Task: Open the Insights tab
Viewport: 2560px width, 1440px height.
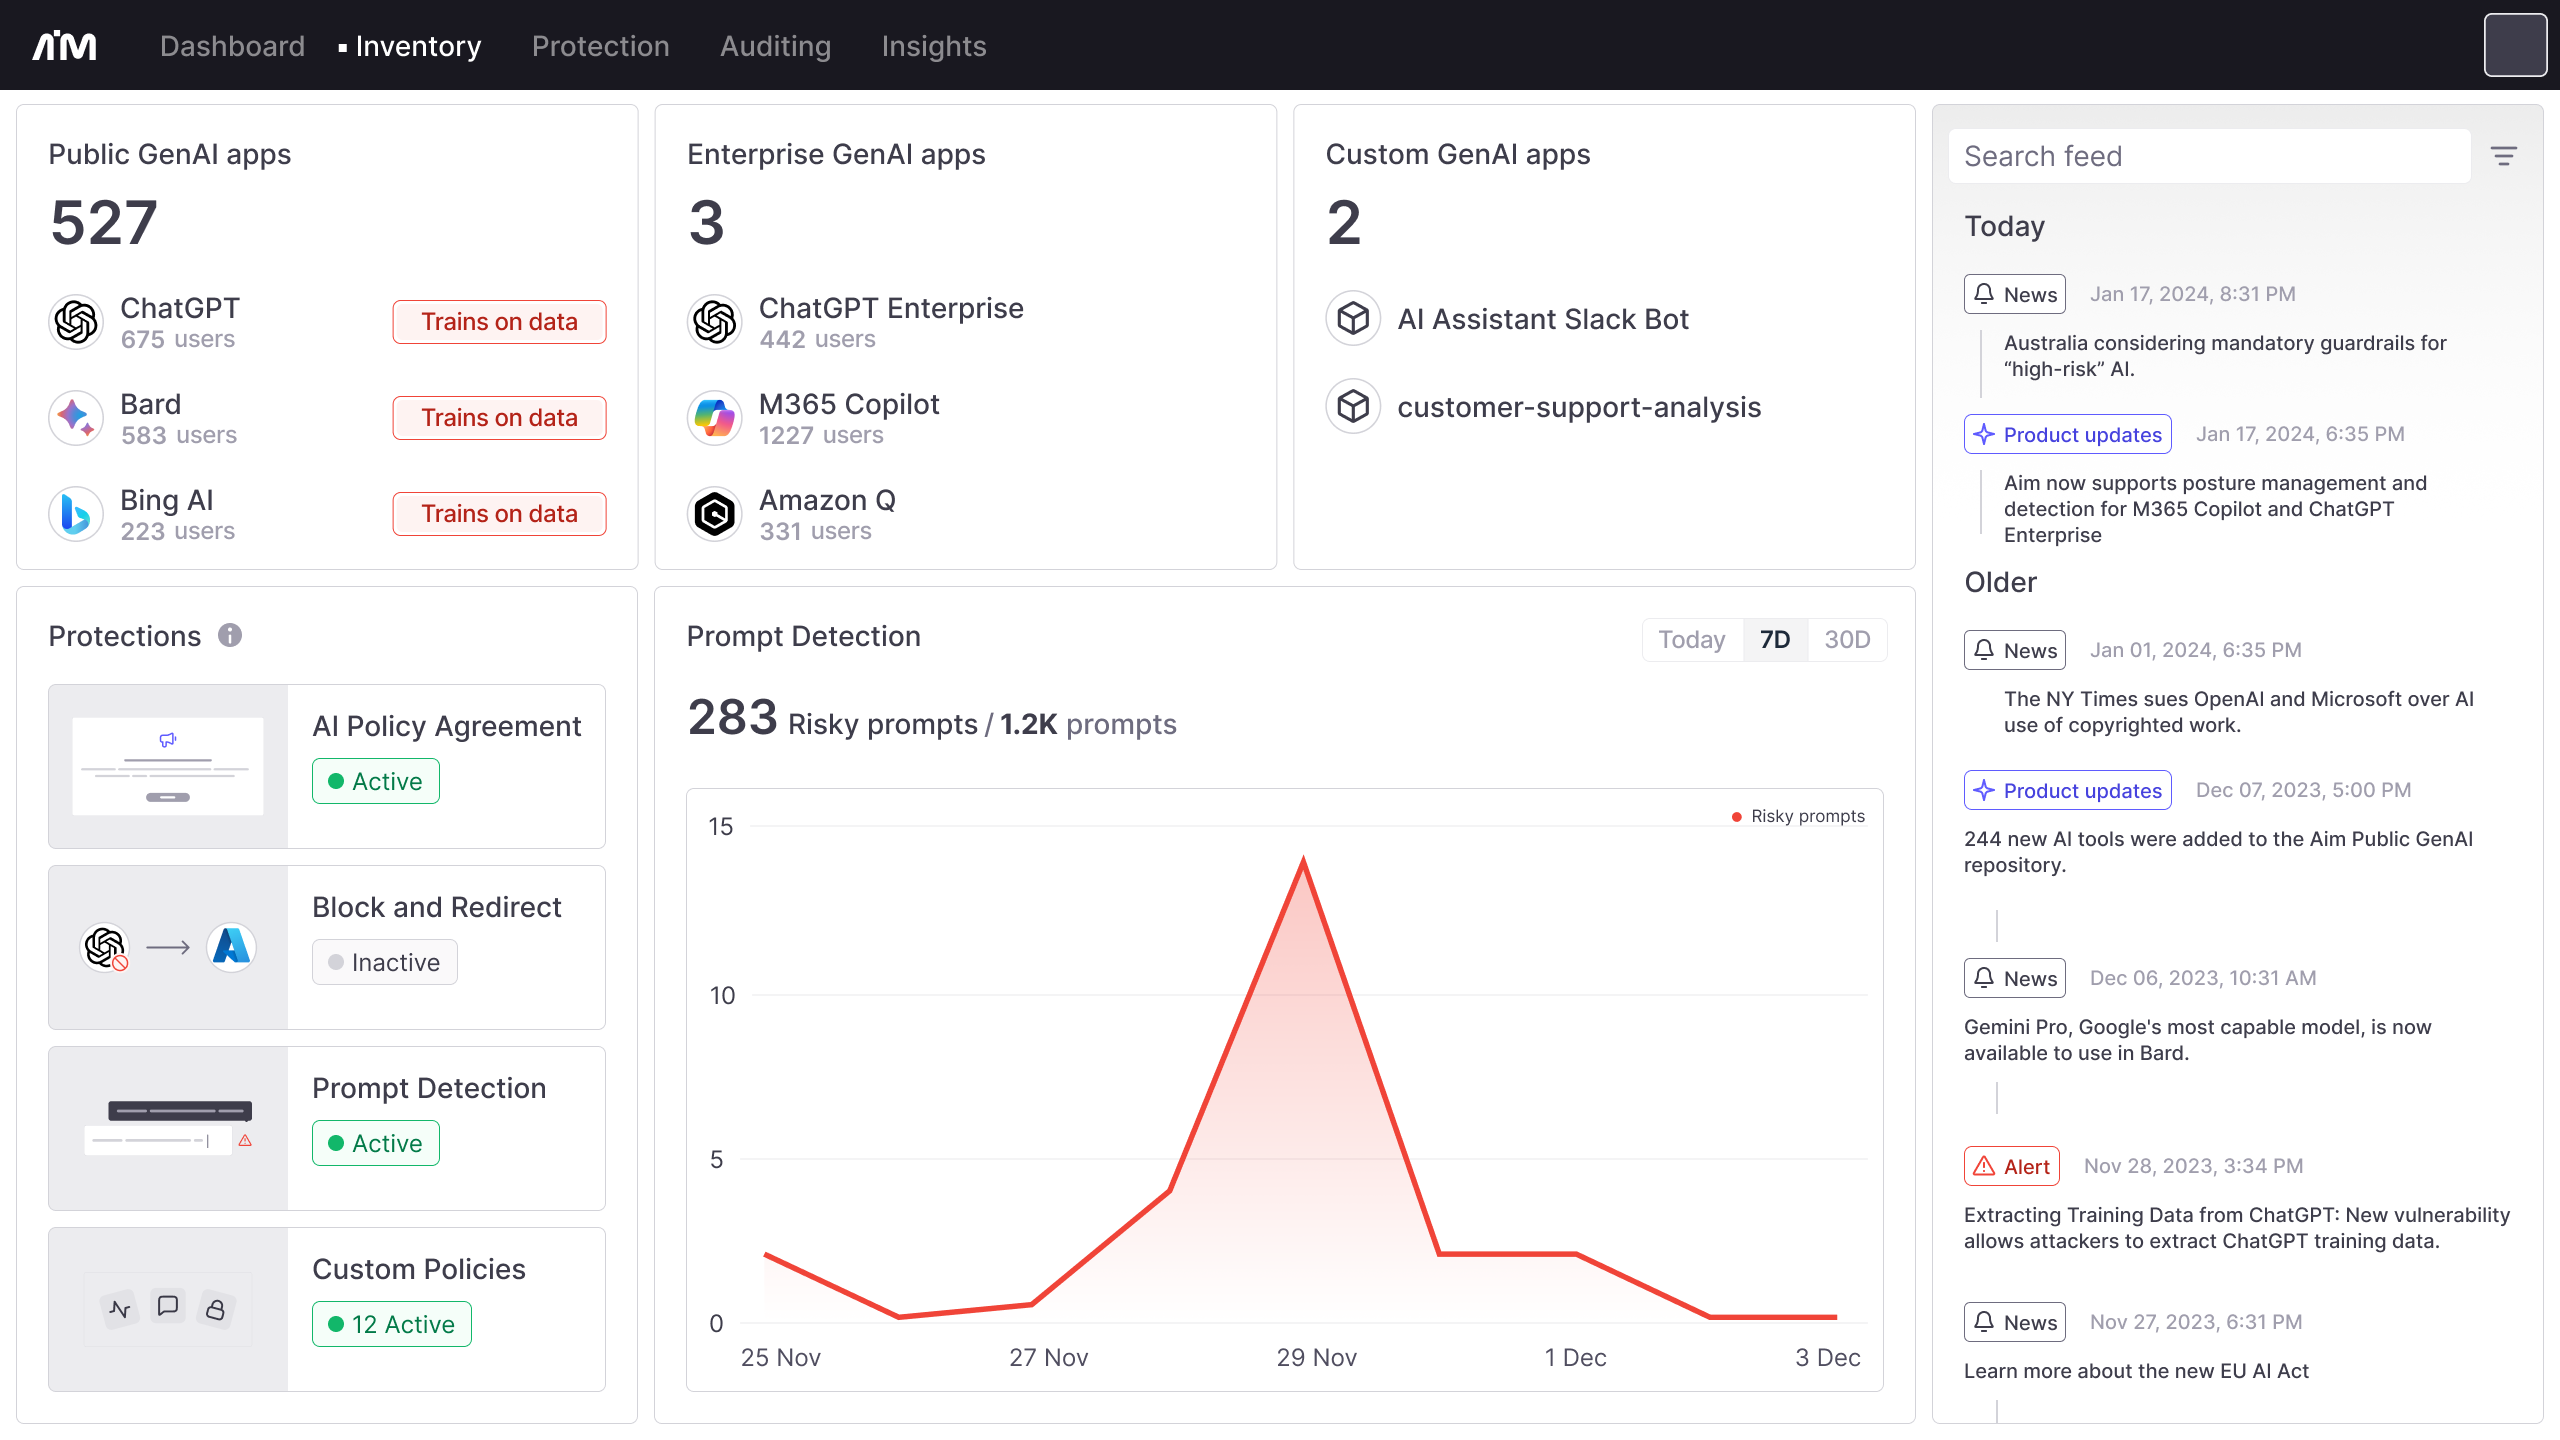Action: tap(934, 46)
